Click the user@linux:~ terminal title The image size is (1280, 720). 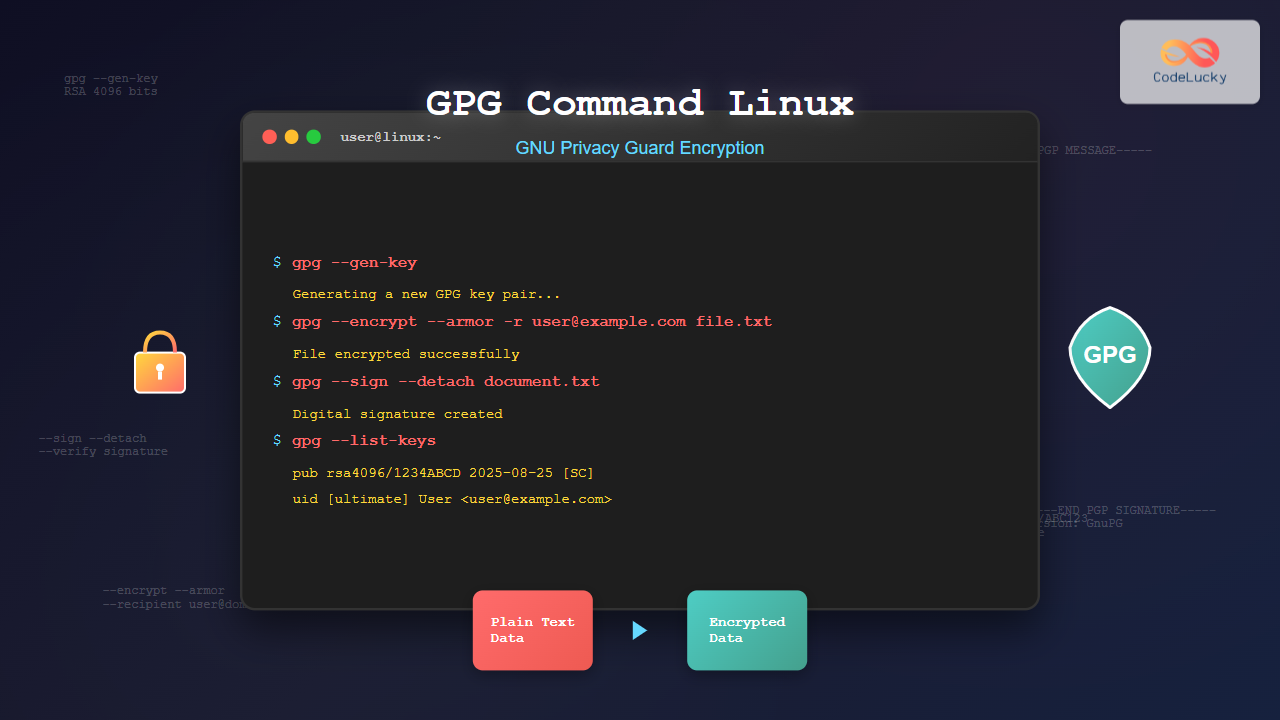point(390,137)
